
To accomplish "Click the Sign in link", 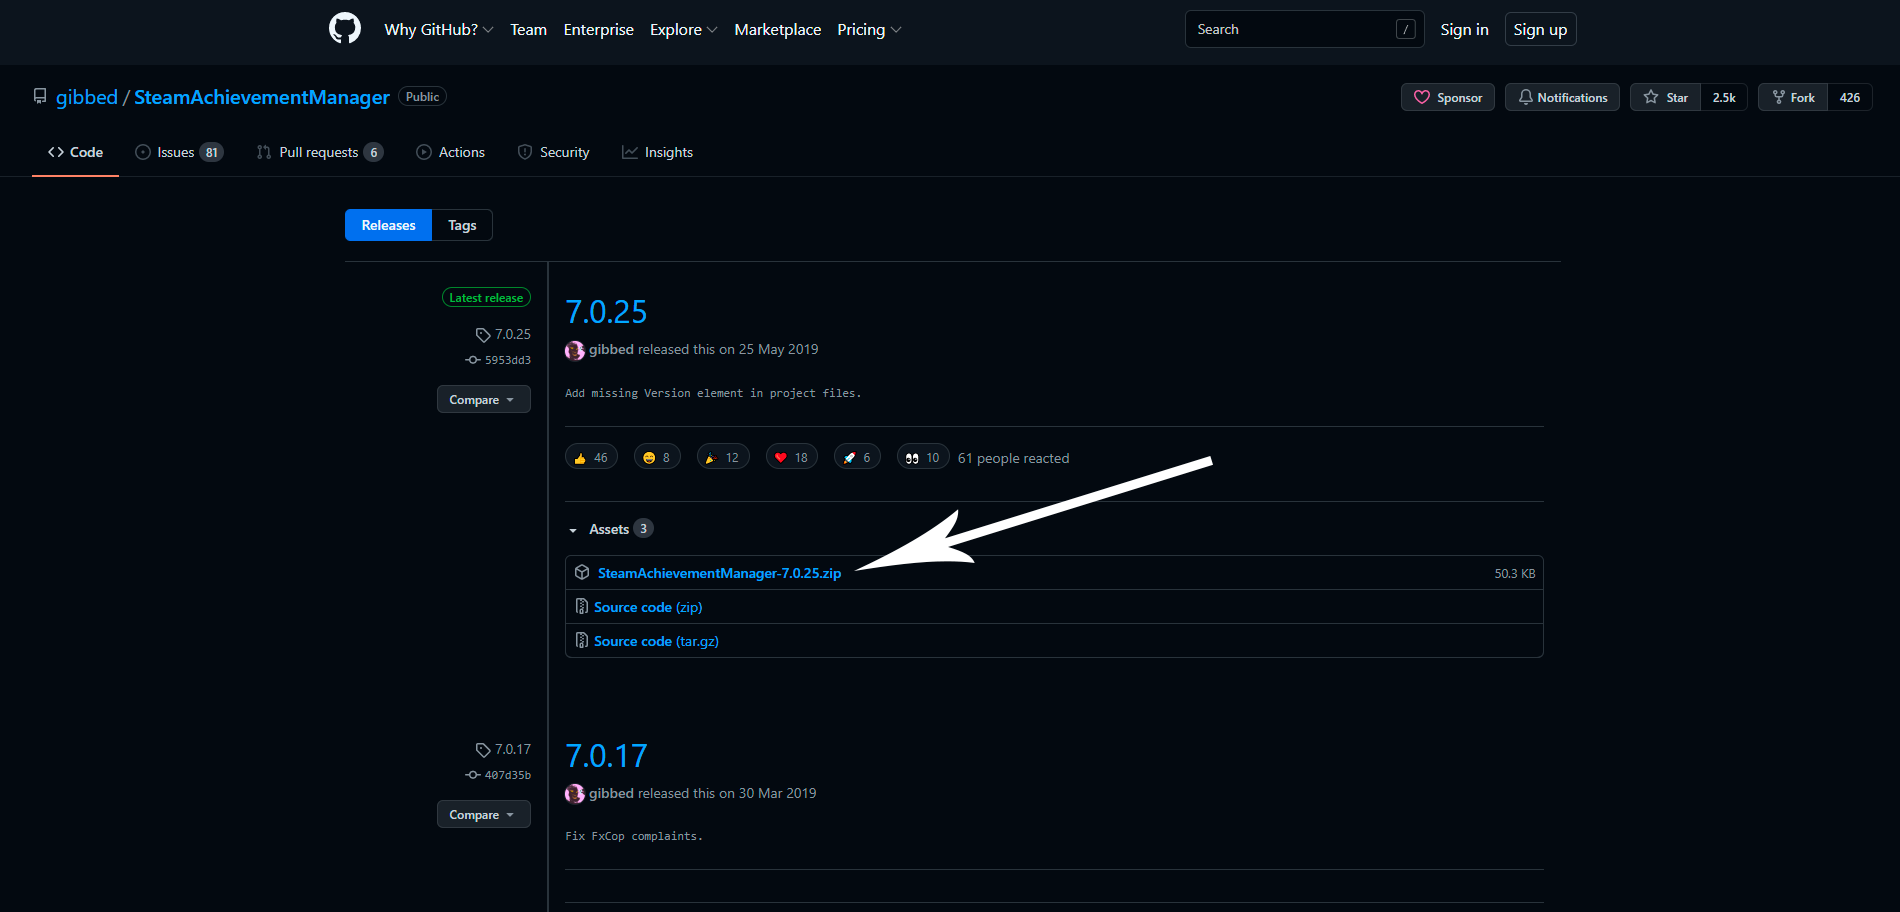I will click(x=1464, y=30).
